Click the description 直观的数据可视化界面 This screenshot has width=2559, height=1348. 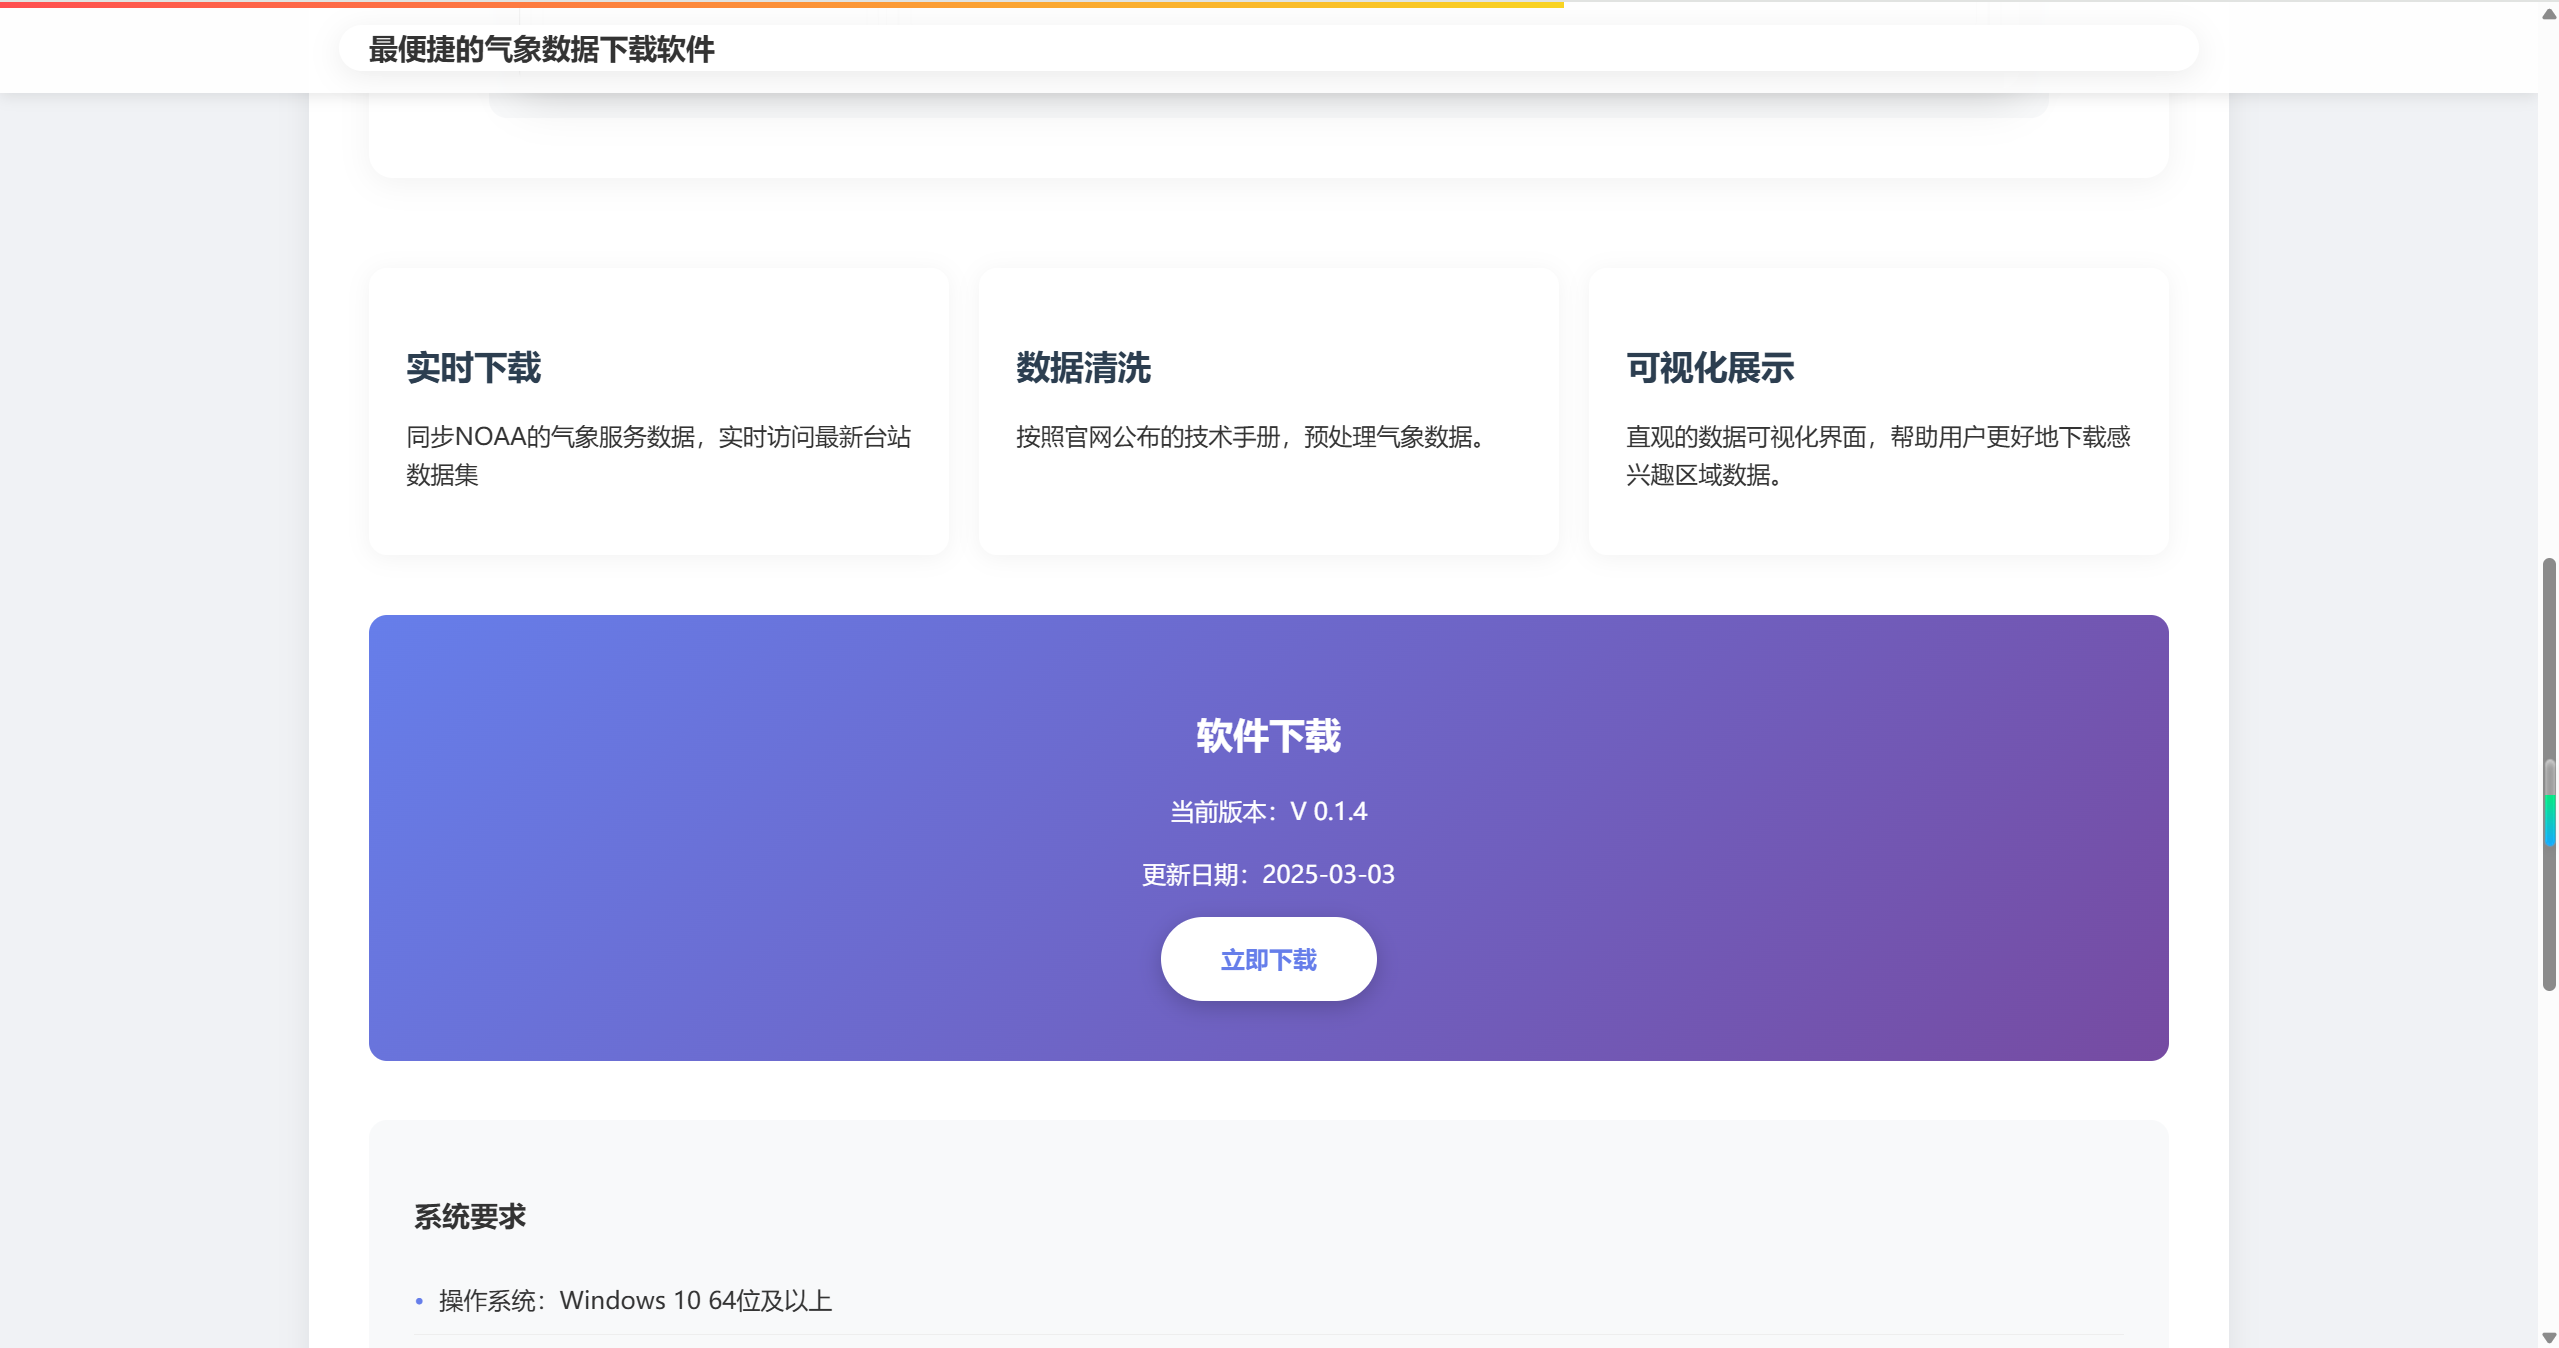click(x=1878, y=455)
